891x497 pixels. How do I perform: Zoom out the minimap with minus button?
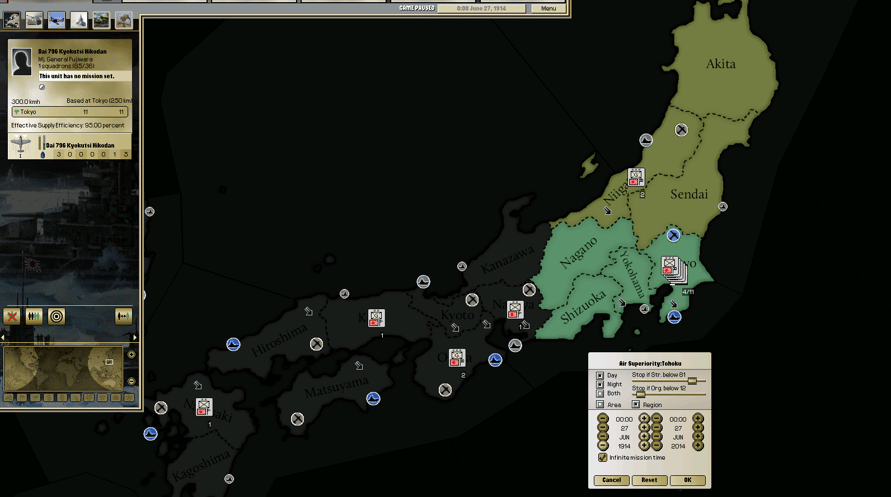pos(131,381)
